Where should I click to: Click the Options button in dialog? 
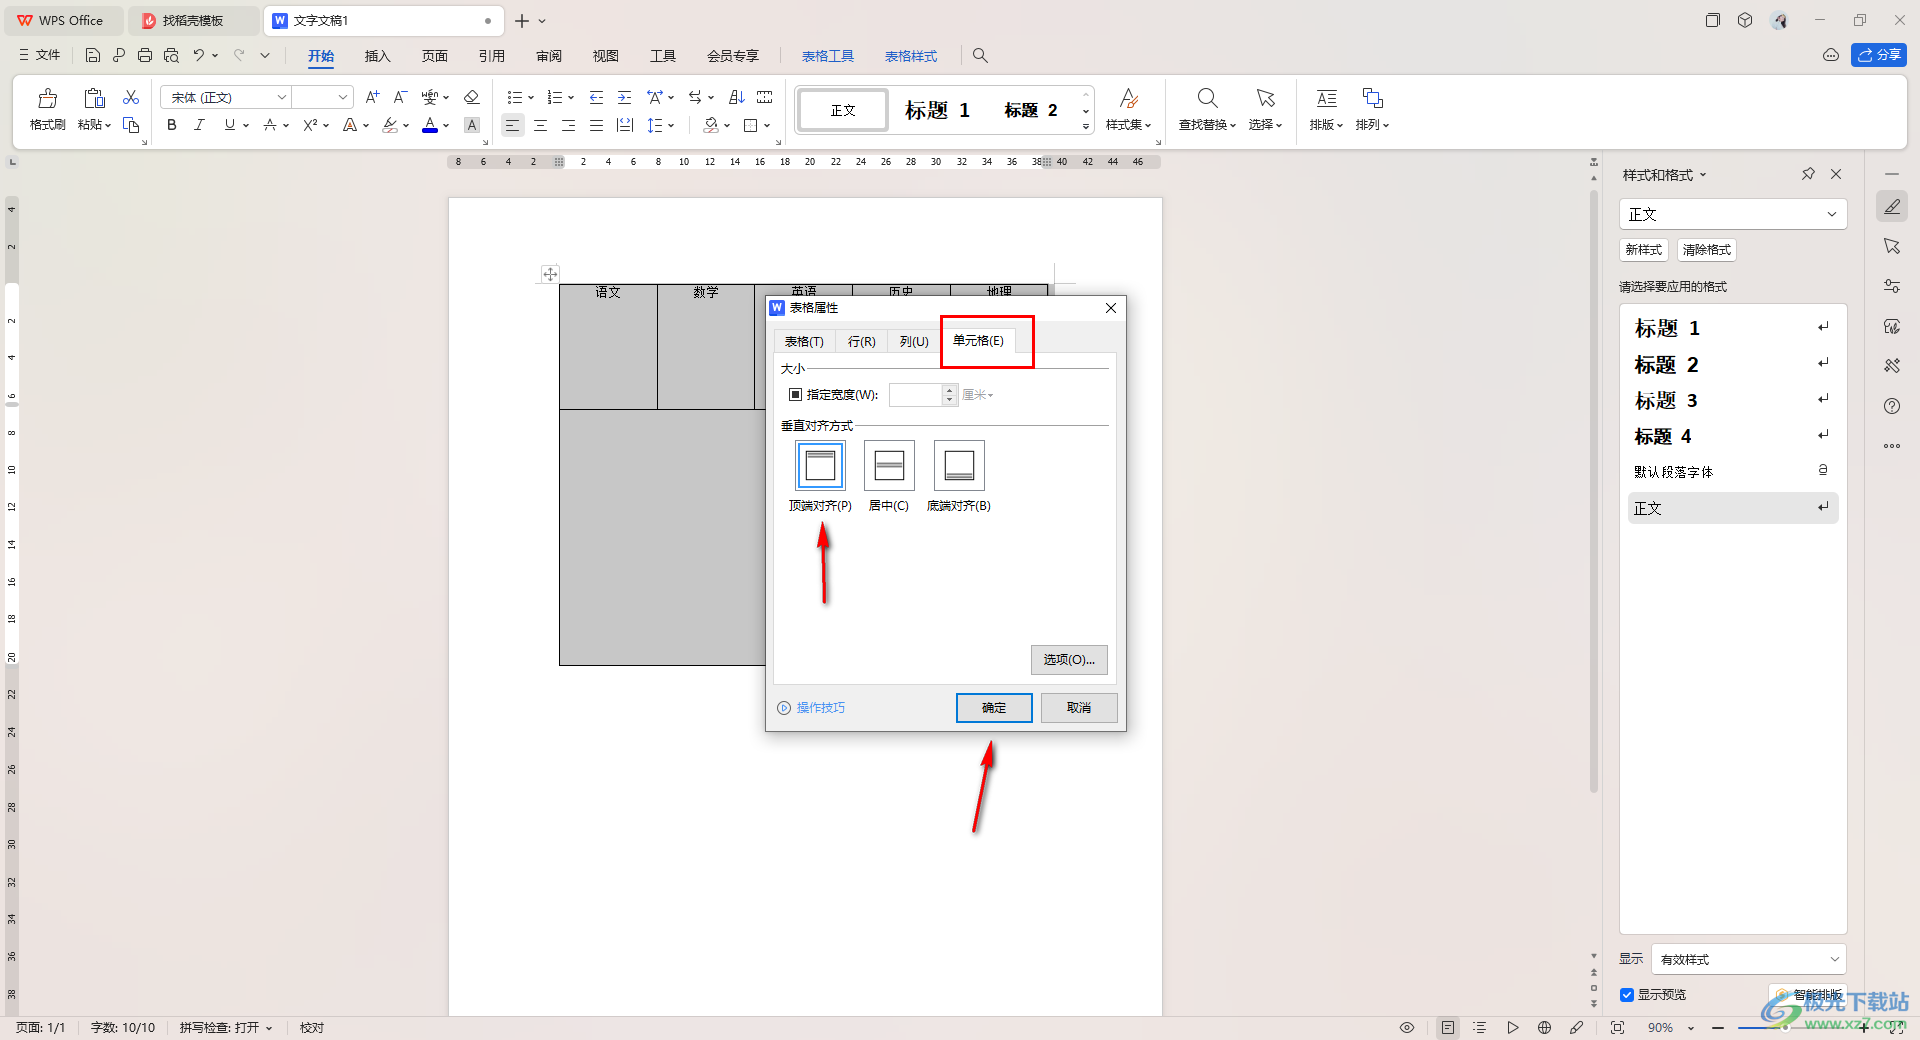pyautogui.click(x=1069, y=660)
